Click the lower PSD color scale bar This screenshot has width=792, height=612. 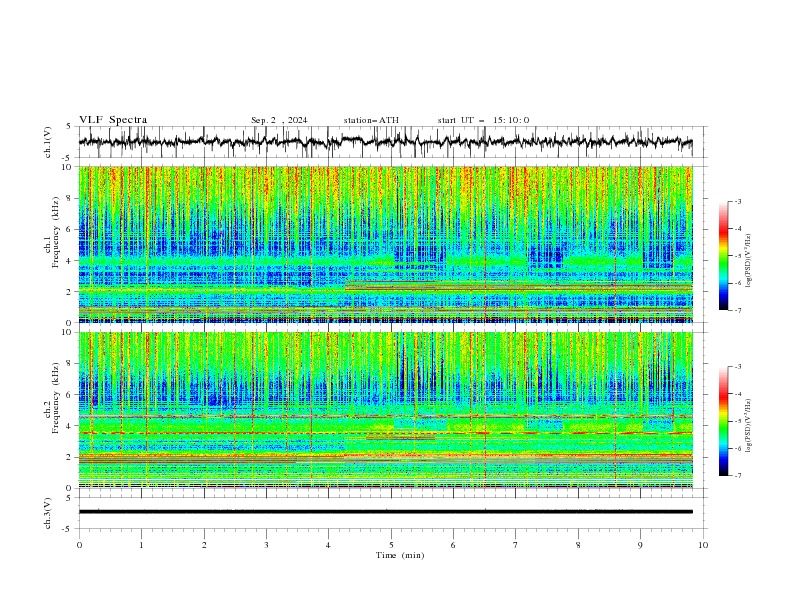tap(723, 421)
